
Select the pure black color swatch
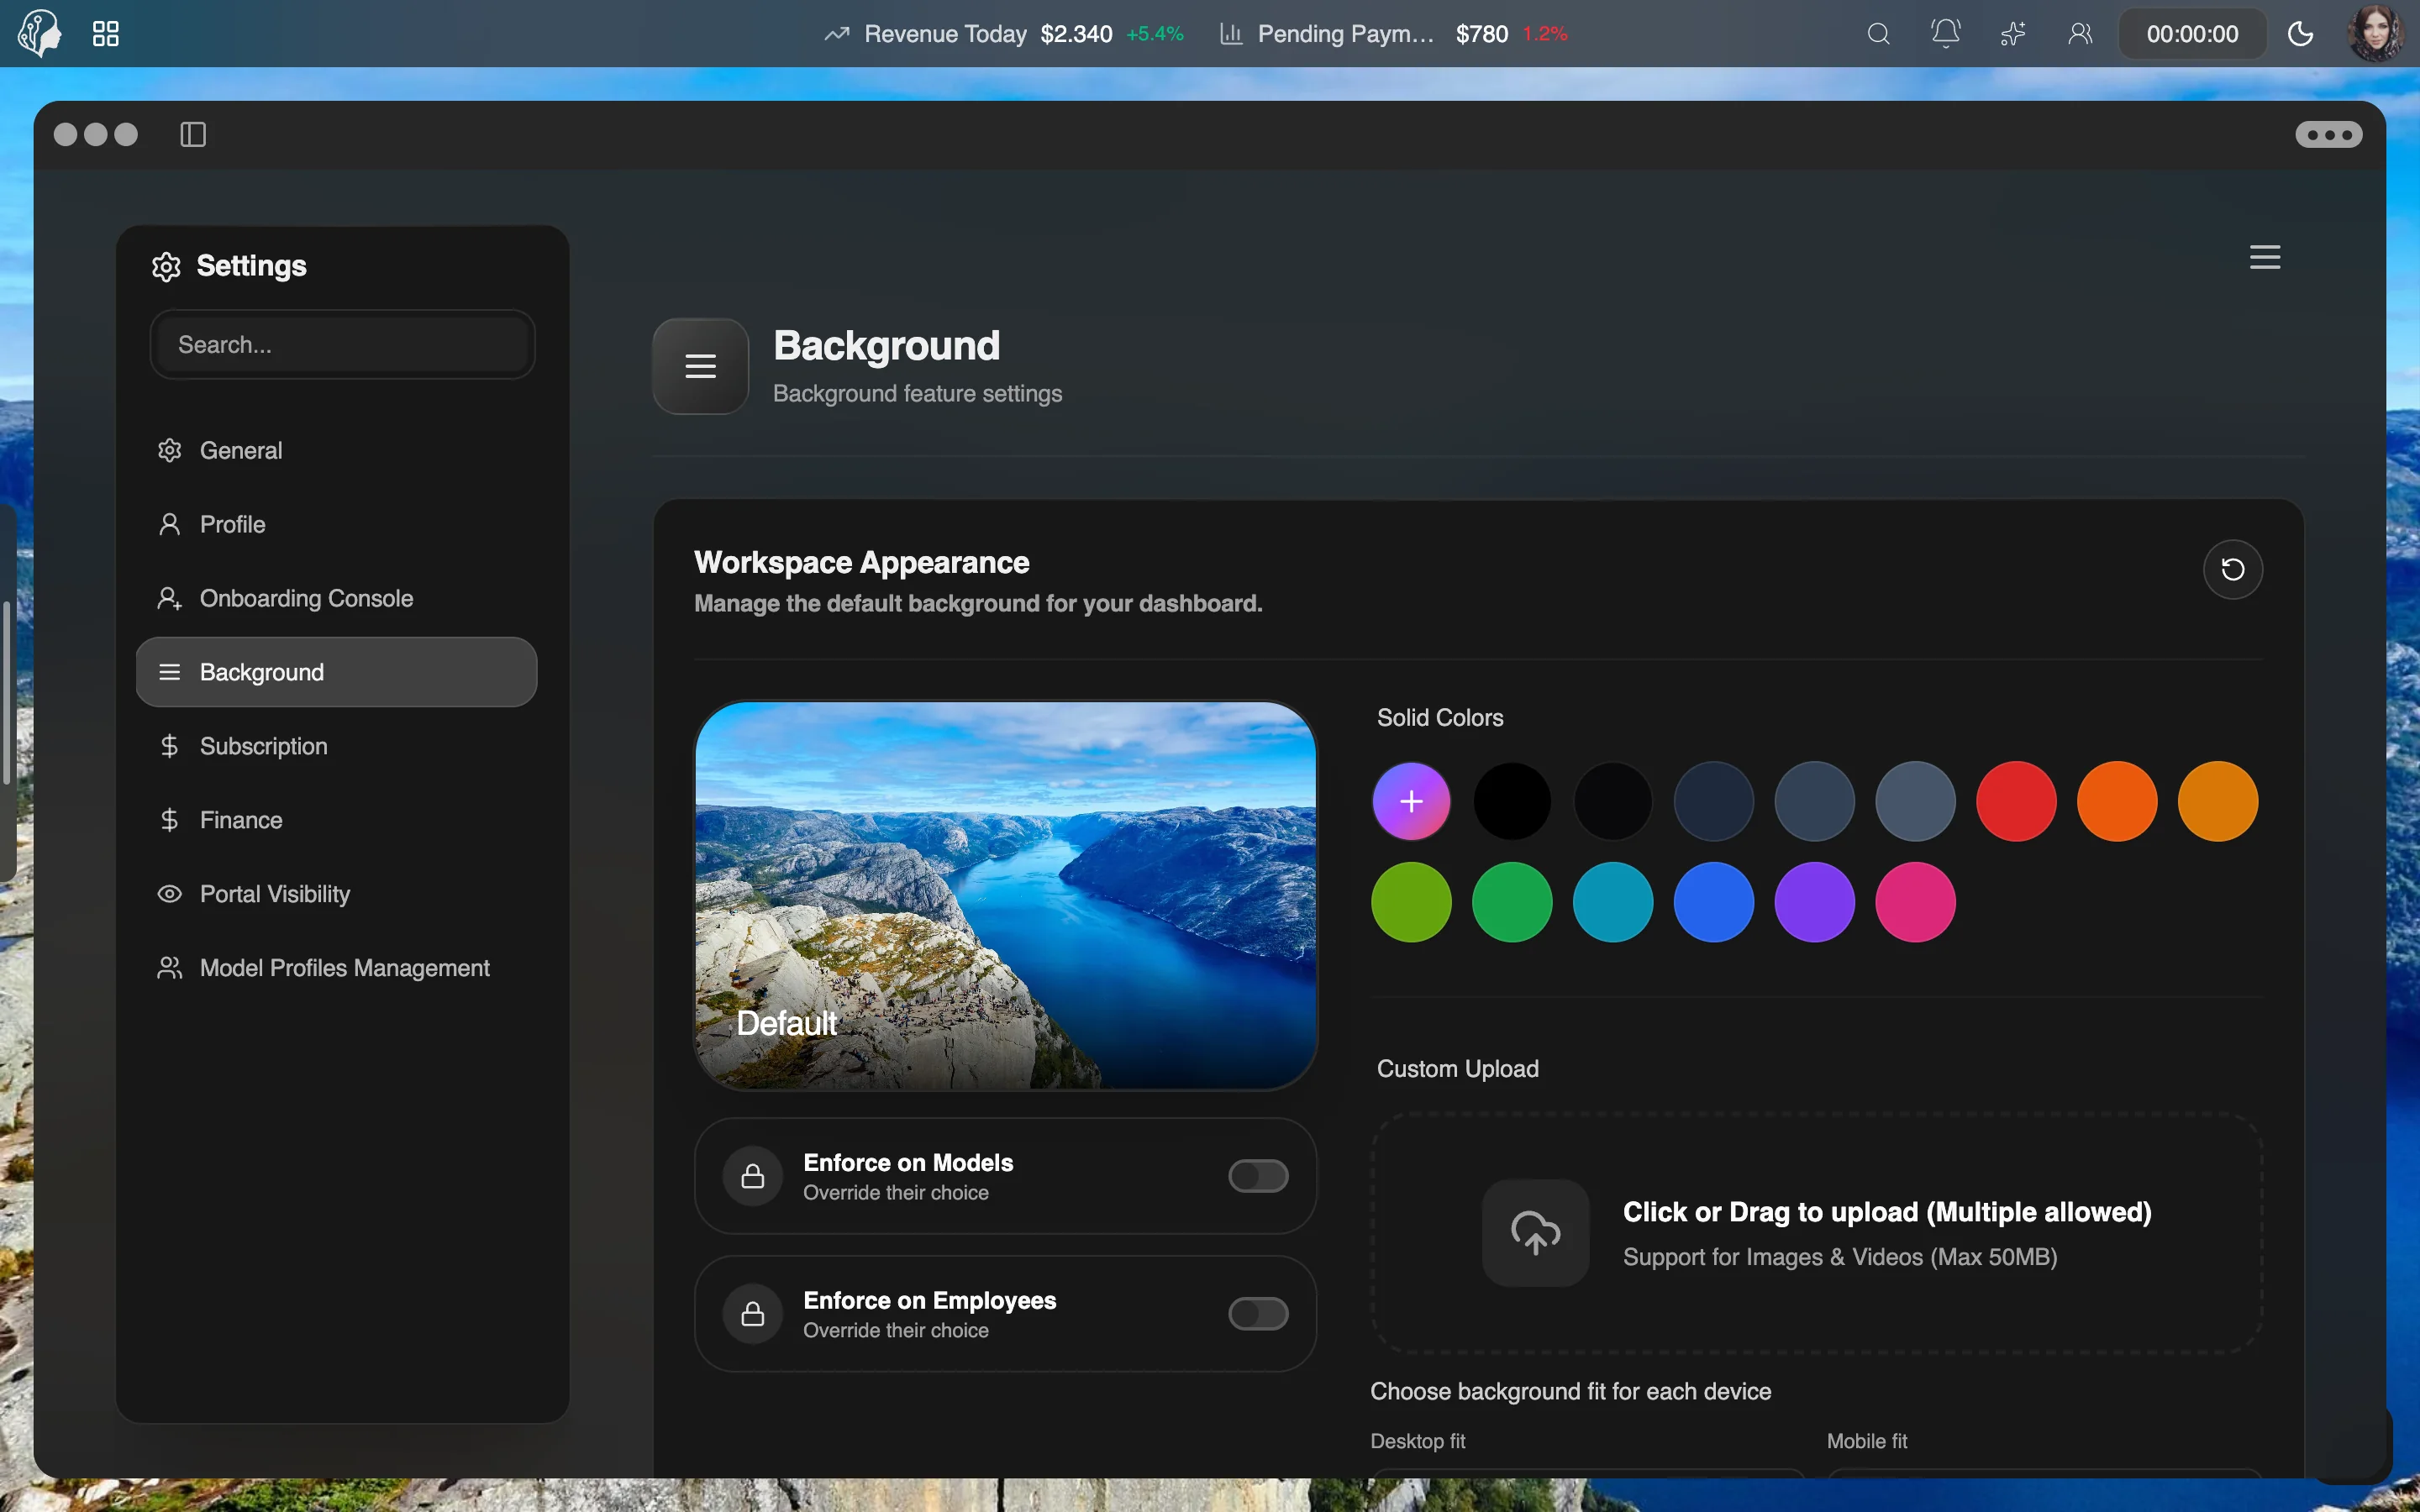click(1512, 801)
